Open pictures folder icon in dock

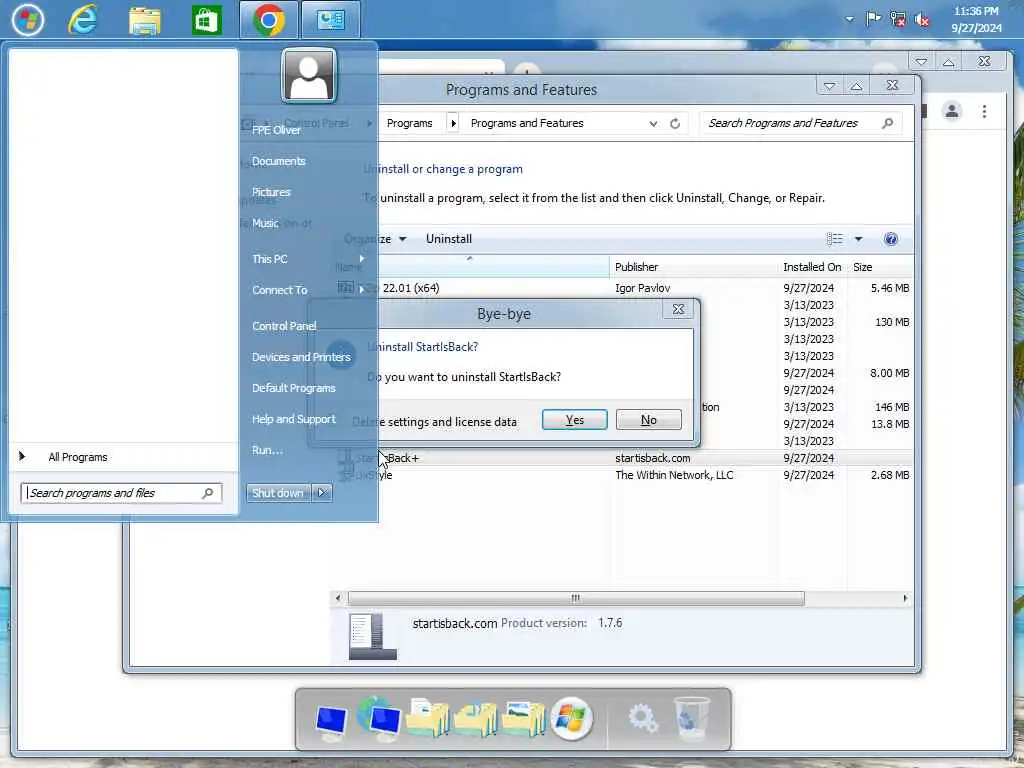523,719
